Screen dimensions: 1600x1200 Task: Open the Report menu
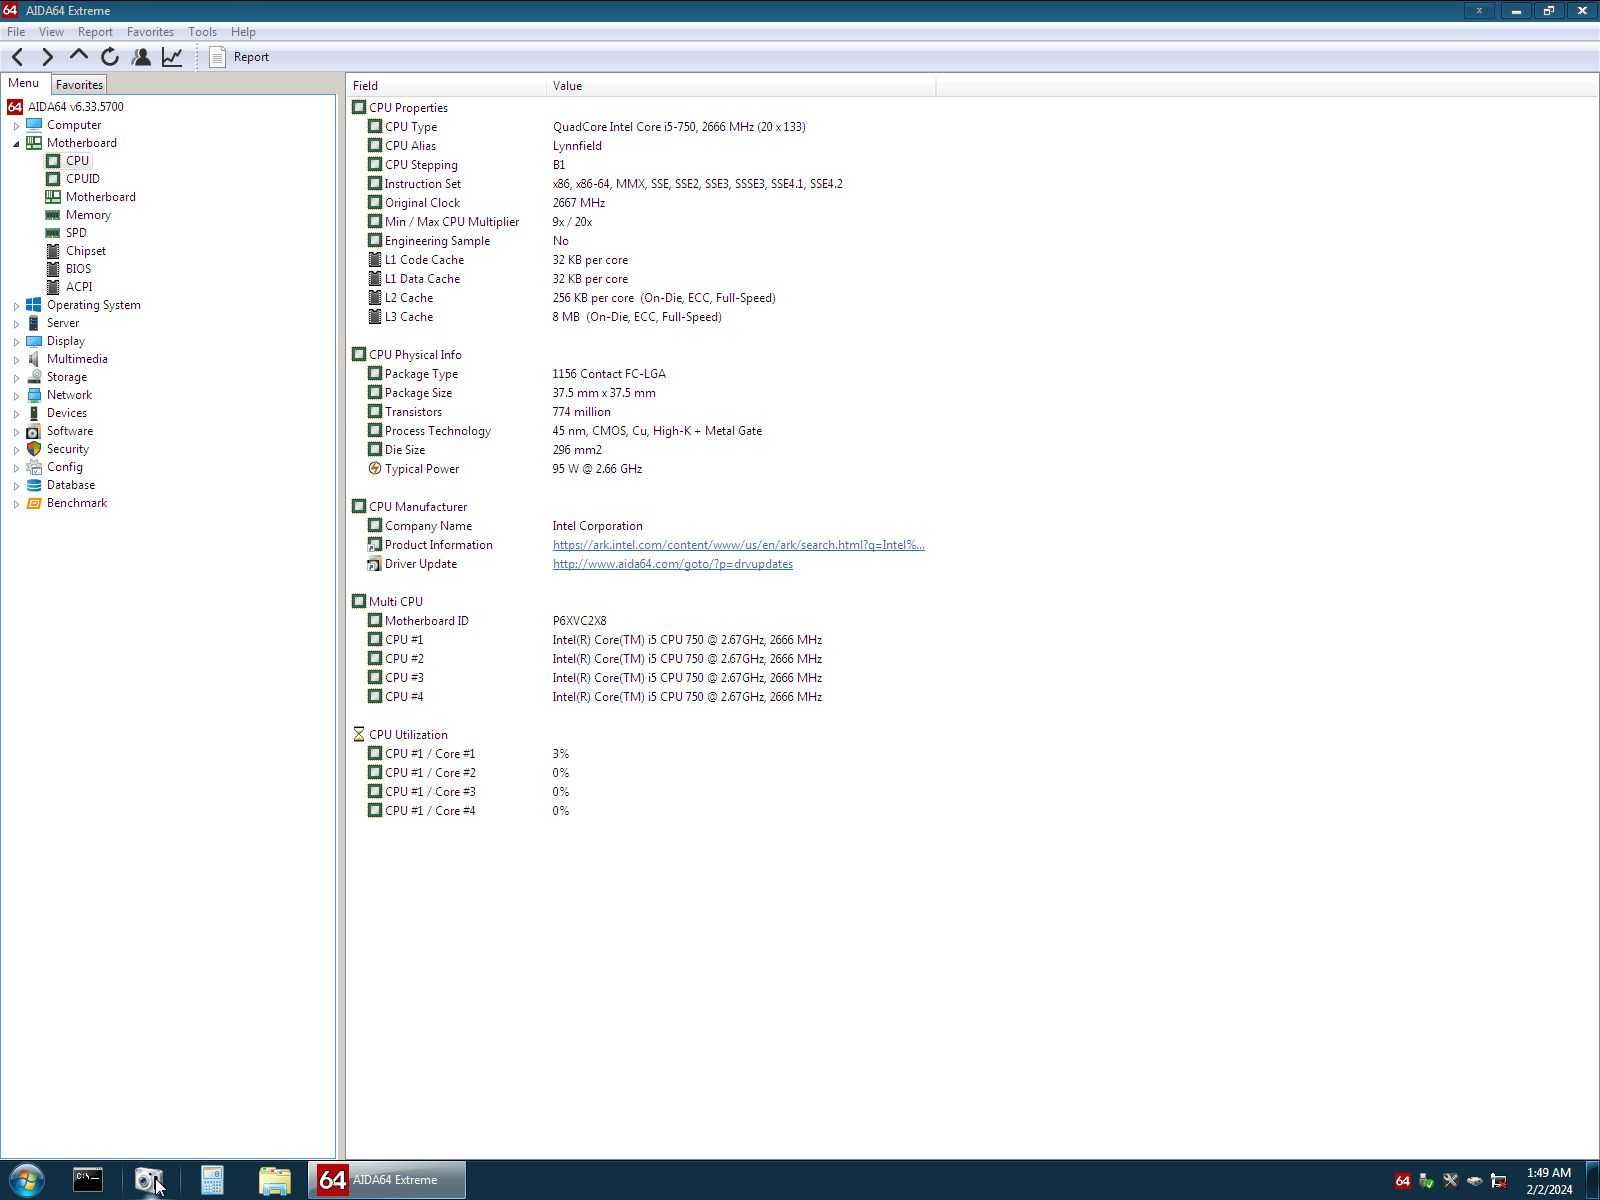[95, 32]
